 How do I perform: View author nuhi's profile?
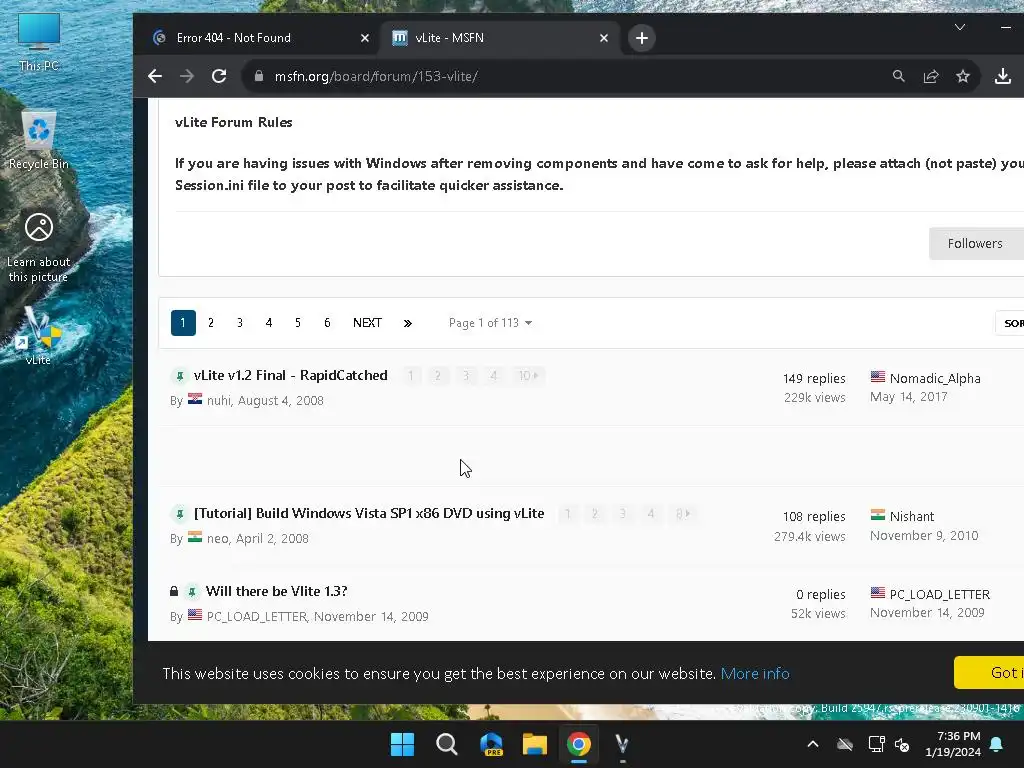[219, 400]
